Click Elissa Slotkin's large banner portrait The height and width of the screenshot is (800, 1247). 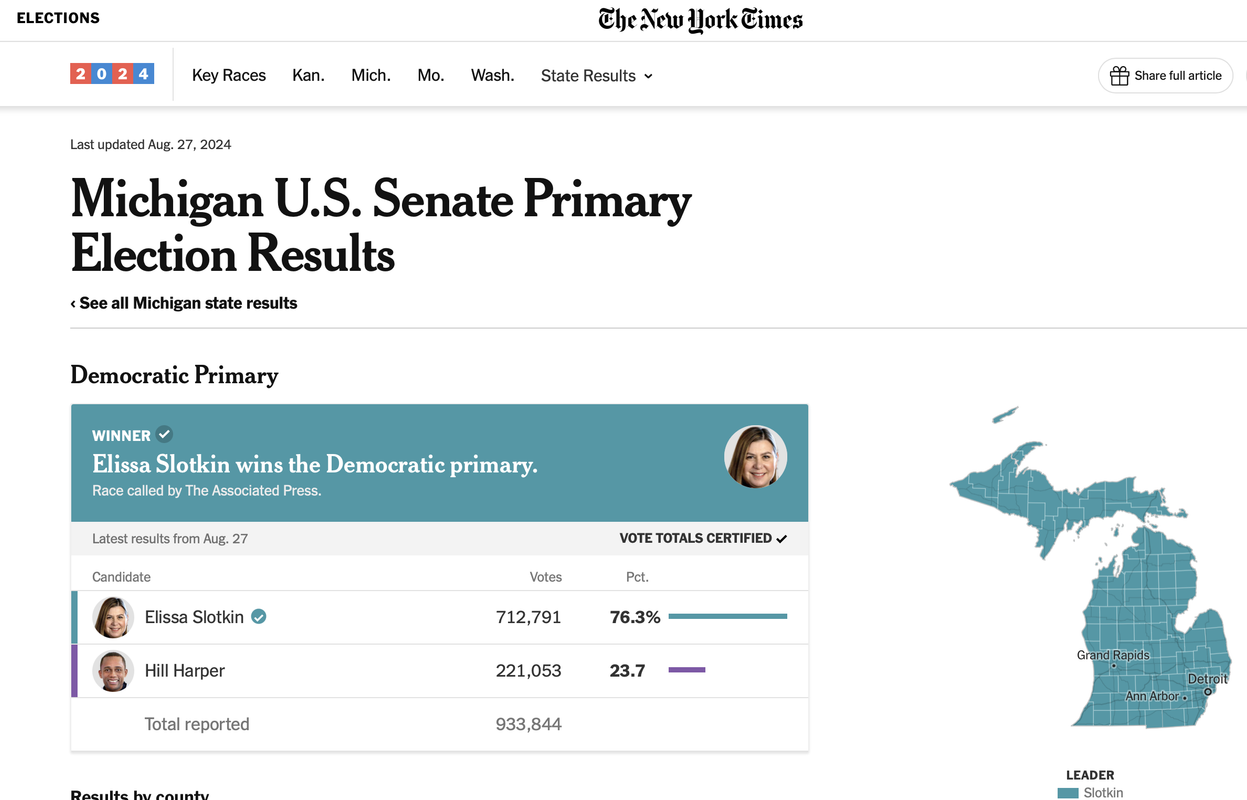point(755,456)
